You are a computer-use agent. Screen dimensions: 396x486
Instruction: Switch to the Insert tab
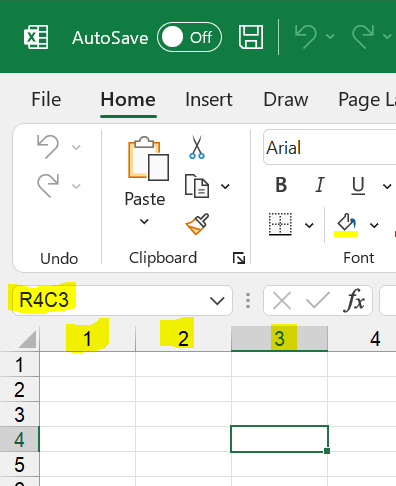209,99
